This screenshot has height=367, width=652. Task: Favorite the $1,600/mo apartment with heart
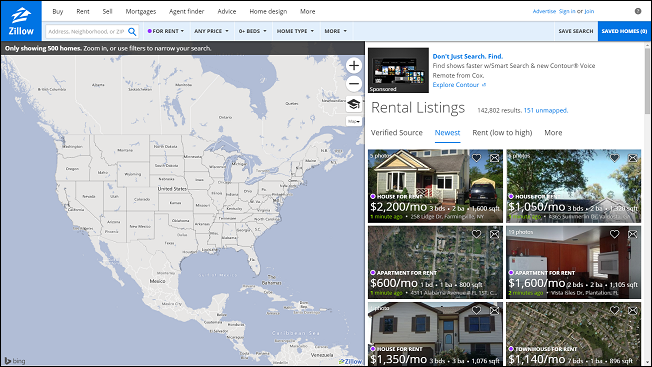[x=615, y=234]
